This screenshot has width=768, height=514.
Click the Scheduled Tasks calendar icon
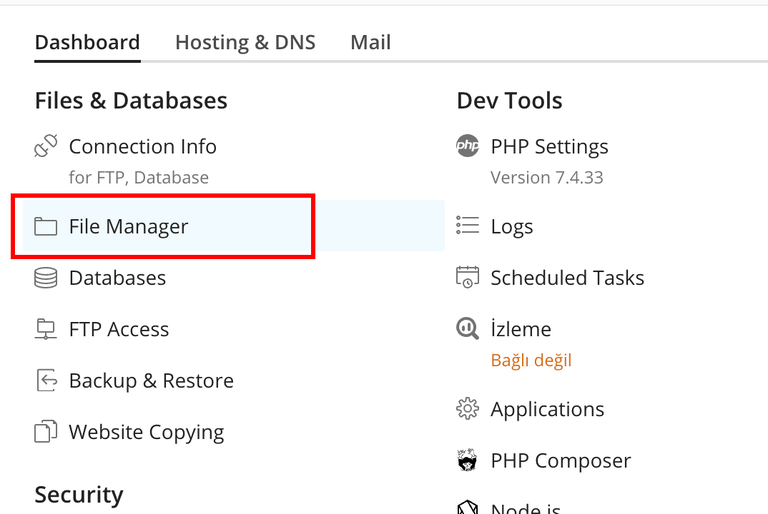pyautogui.click(x=467, y=278)
